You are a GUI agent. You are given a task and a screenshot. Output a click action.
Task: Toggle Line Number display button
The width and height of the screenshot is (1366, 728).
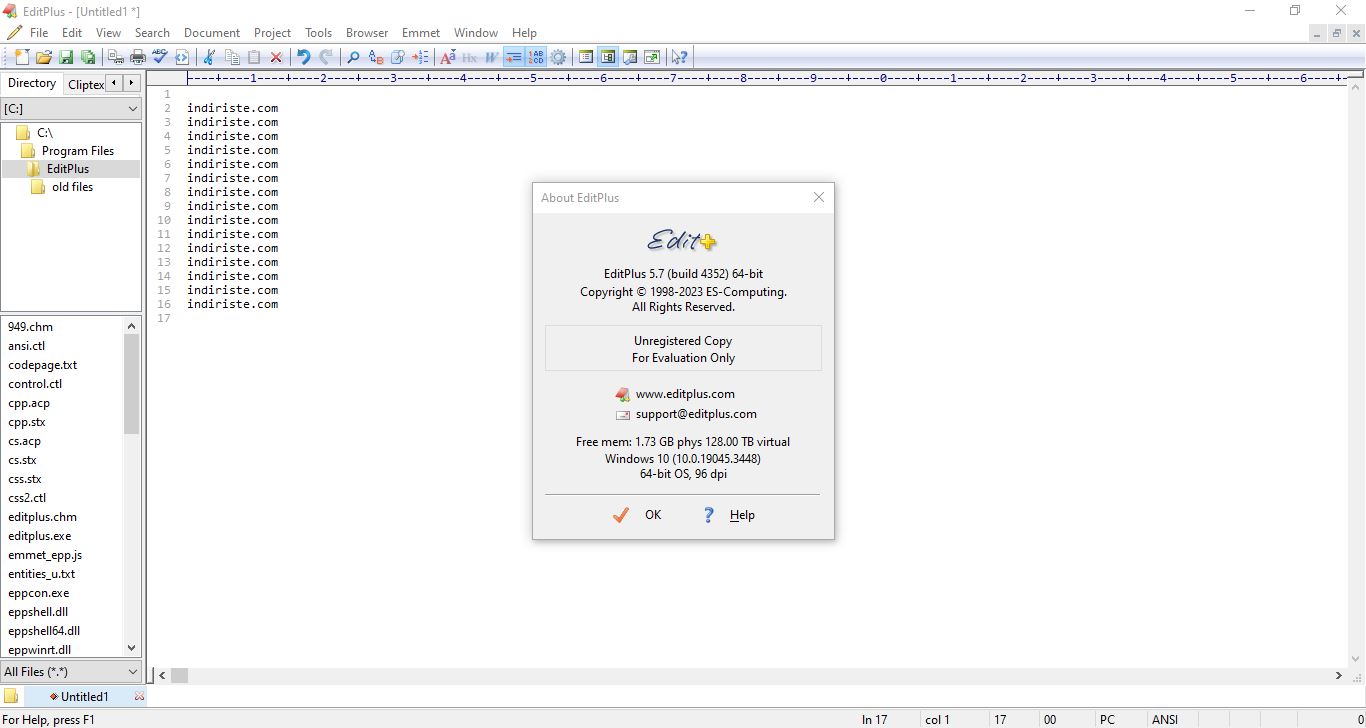[536, 57]
